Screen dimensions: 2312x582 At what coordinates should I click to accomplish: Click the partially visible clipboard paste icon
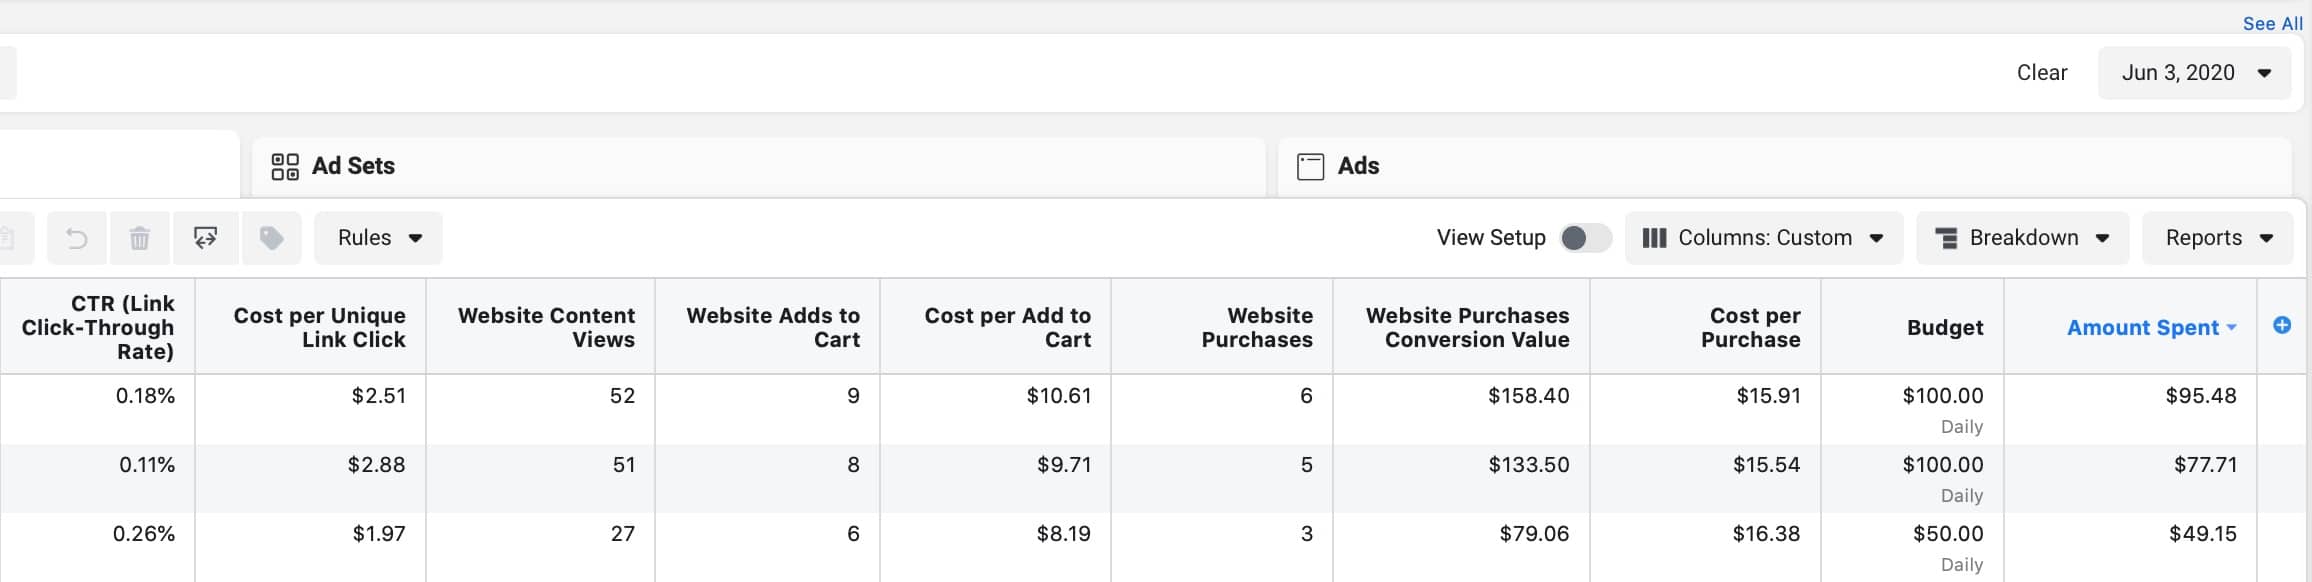[10, 238]
